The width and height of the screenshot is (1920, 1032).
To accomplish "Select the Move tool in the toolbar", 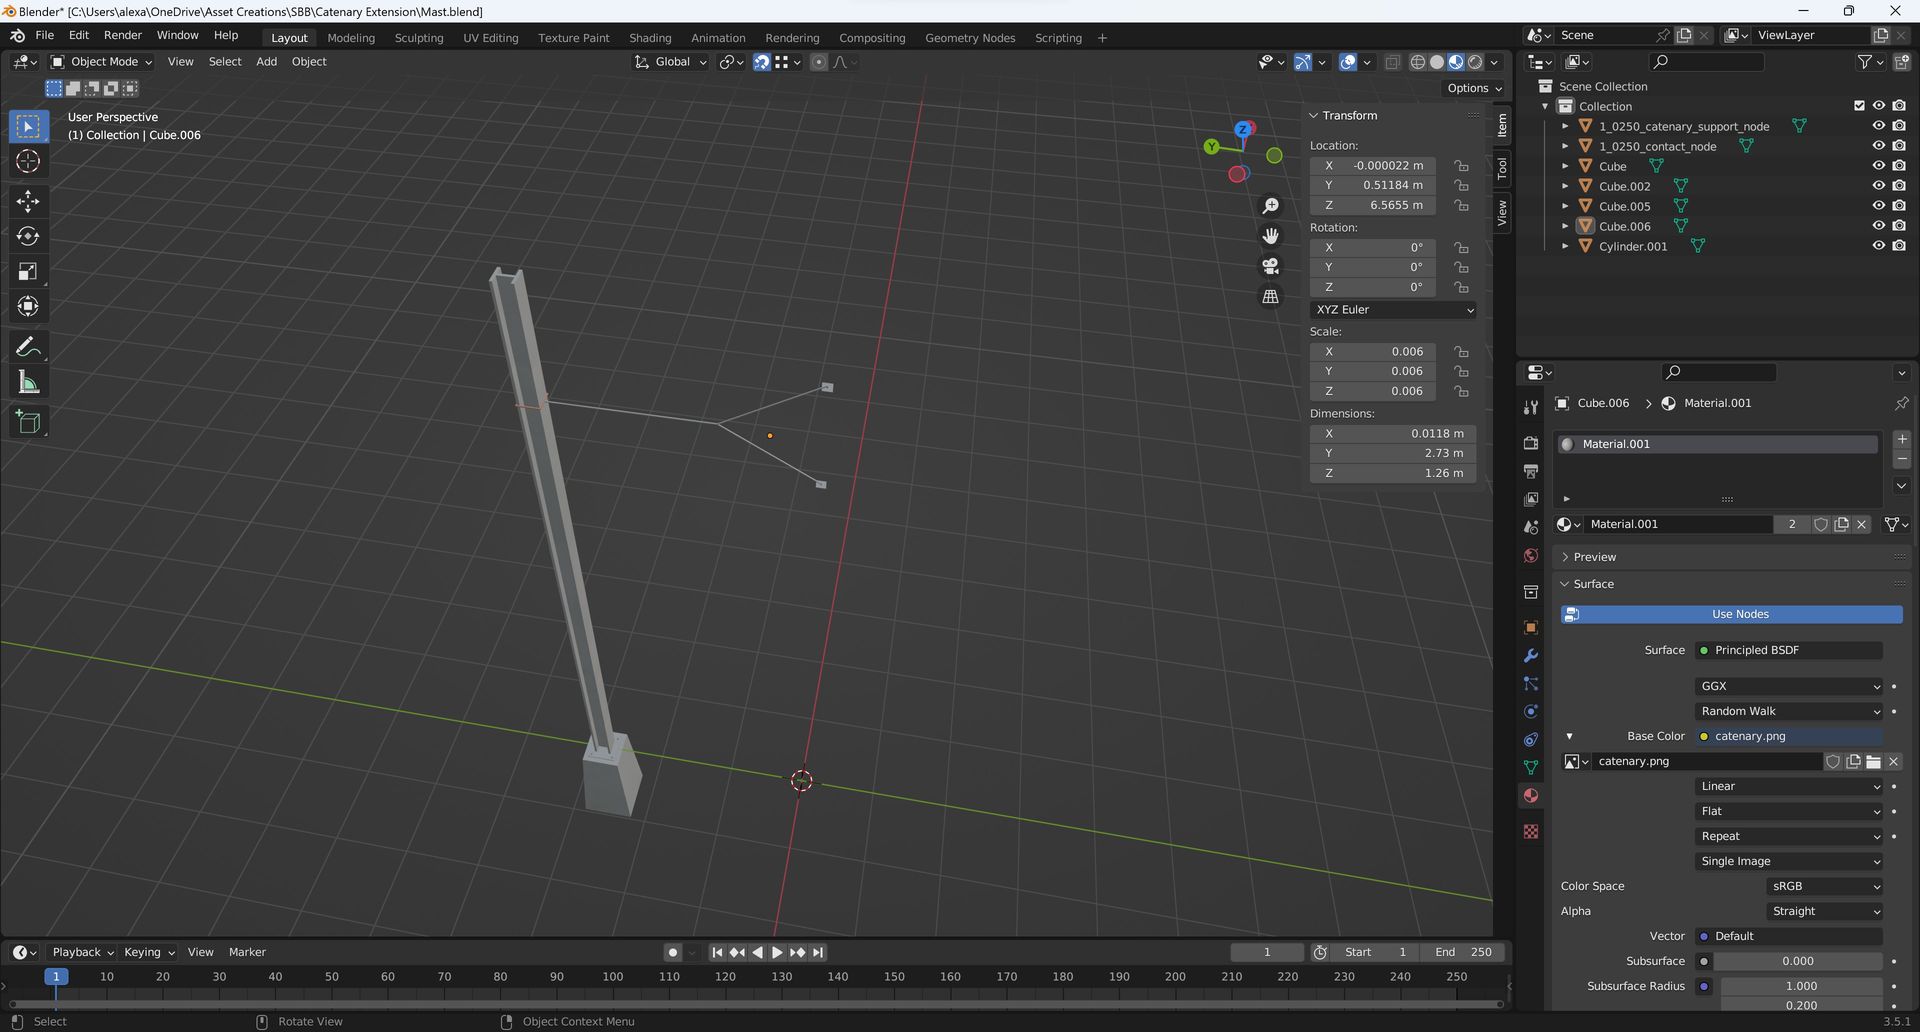I will click(28, 201).
